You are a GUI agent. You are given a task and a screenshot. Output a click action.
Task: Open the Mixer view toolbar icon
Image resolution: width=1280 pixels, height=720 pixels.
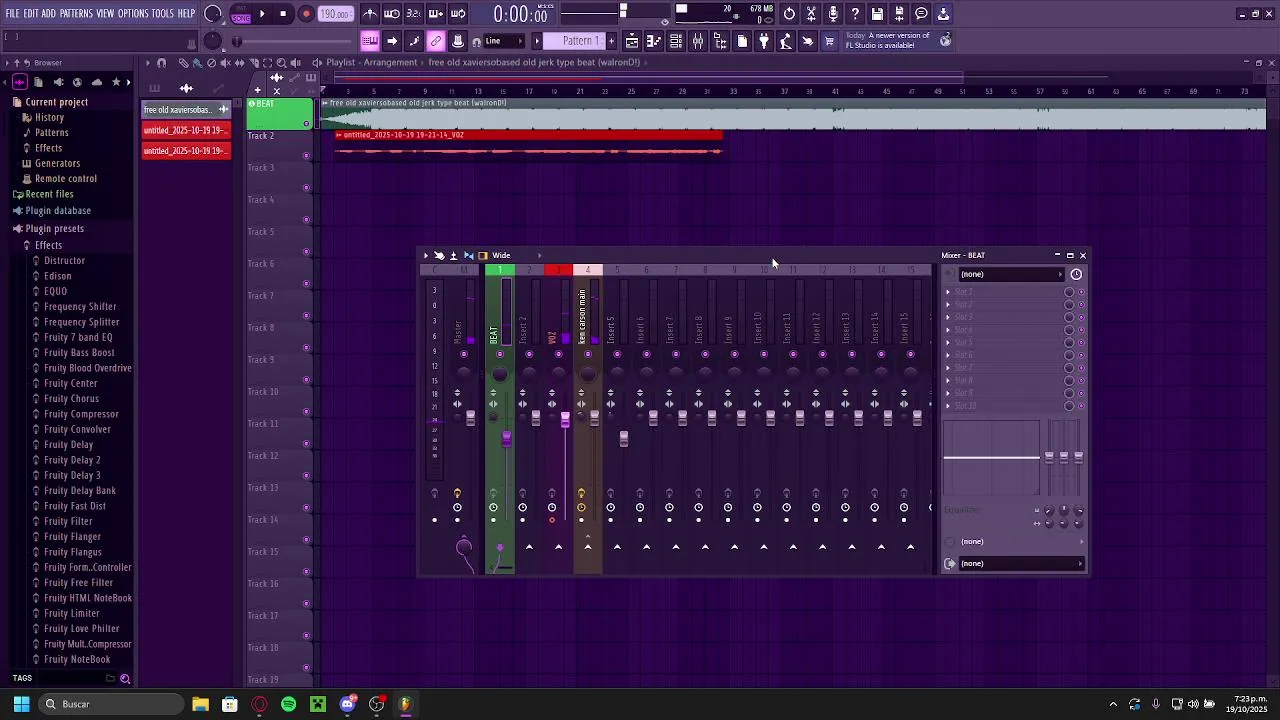(x=698, y=41)
